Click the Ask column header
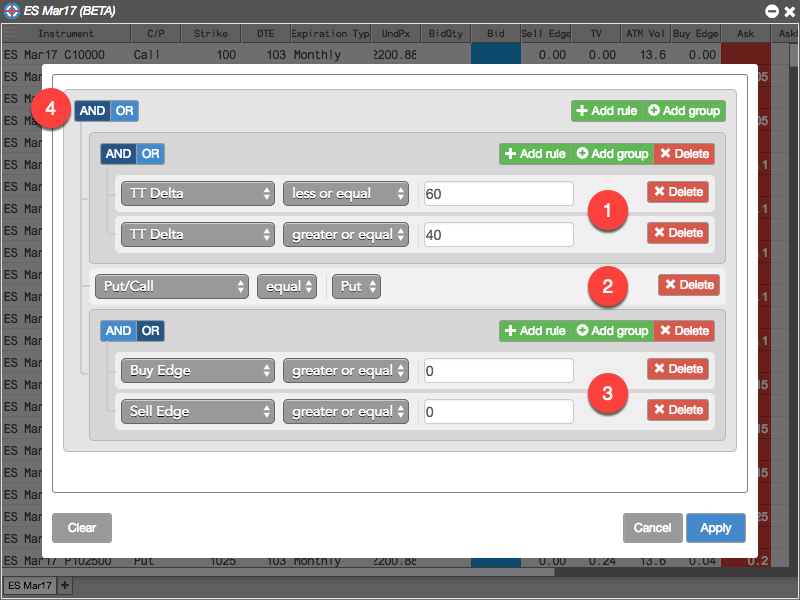 [745, 34]
